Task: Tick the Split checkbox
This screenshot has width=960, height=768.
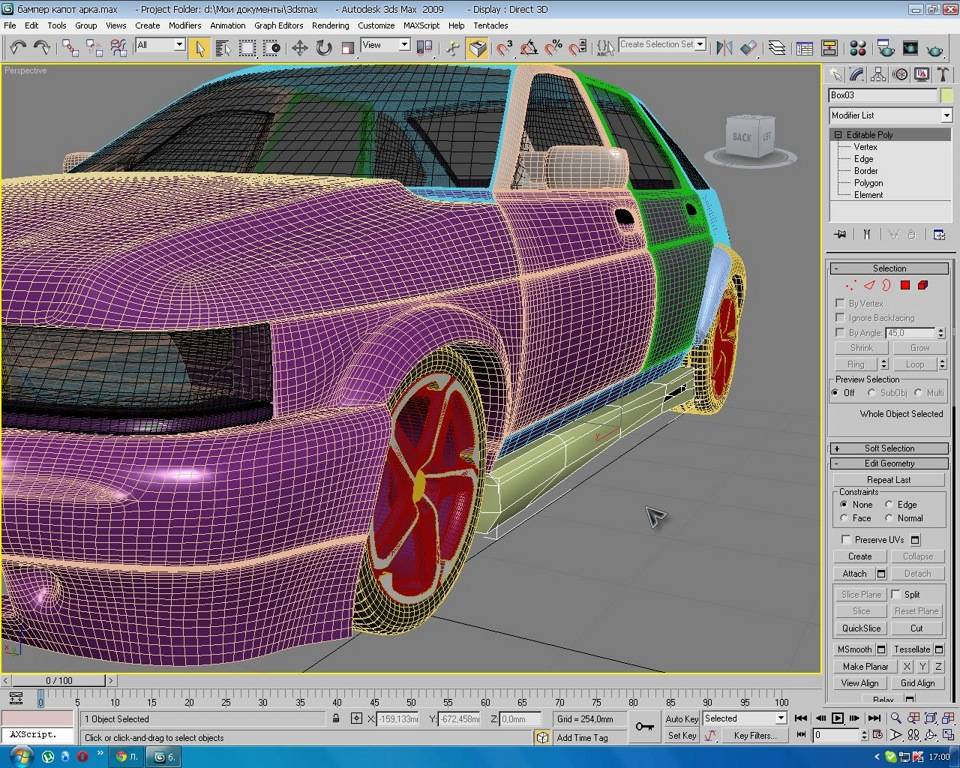Action: pyautogui.click(x=896, y=594)
